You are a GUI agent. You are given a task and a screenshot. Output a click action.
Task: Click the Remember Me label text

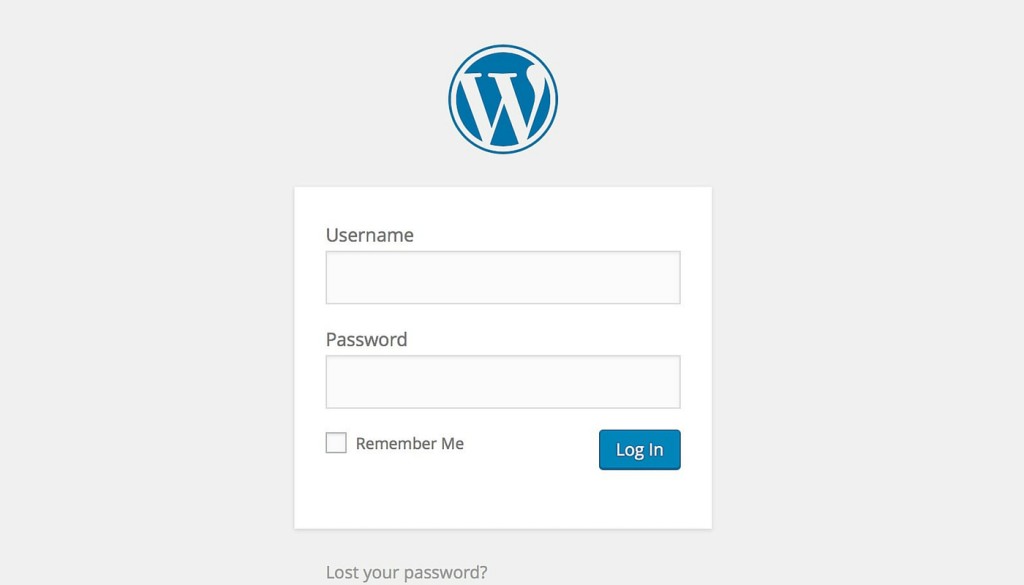(x=409, y=443)
